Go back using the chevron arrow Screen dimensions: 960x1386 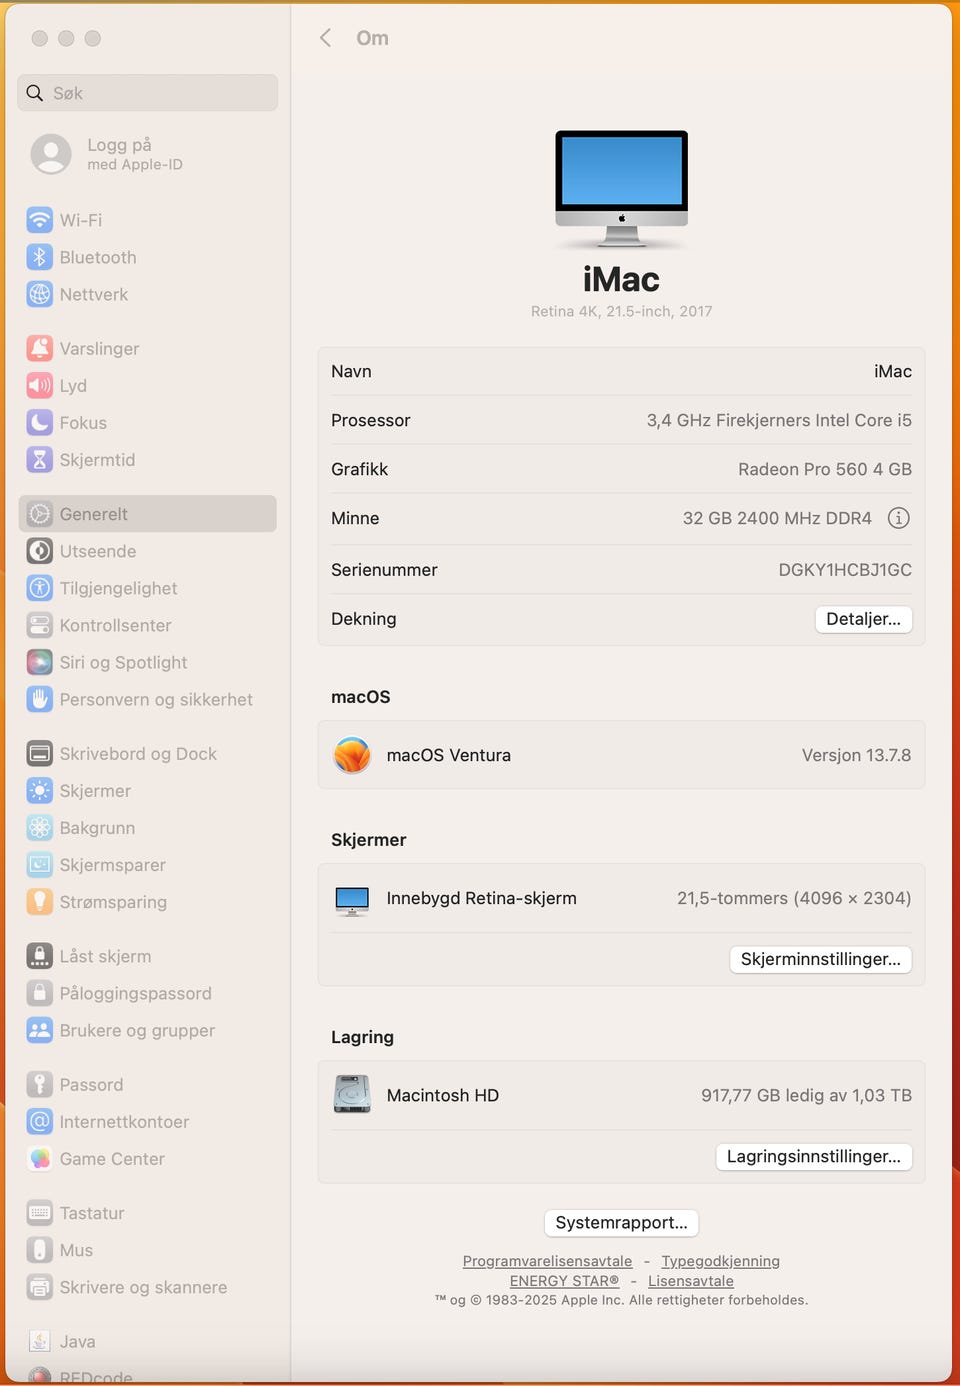click(x=325, y=38)
